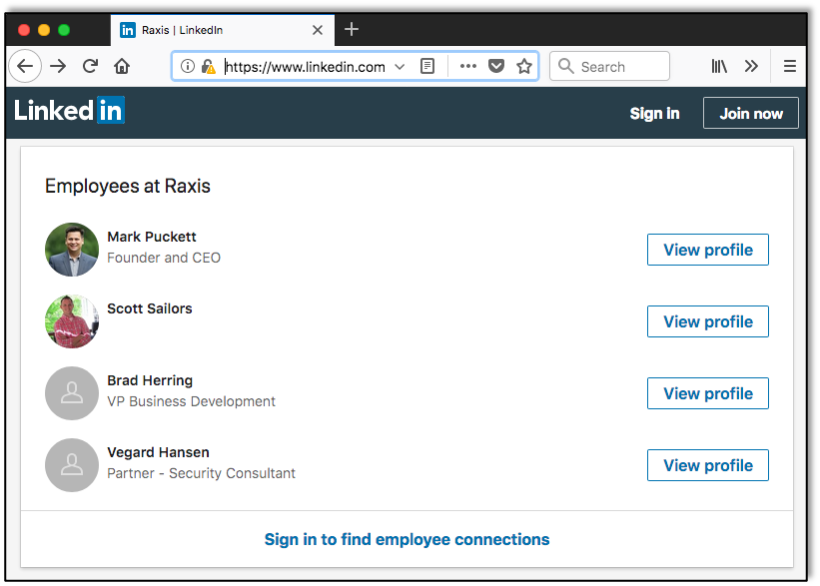Open the Page Actions ellipsis menu
The height and width of the screenshot is (586, 820).
tap(467, 66)
